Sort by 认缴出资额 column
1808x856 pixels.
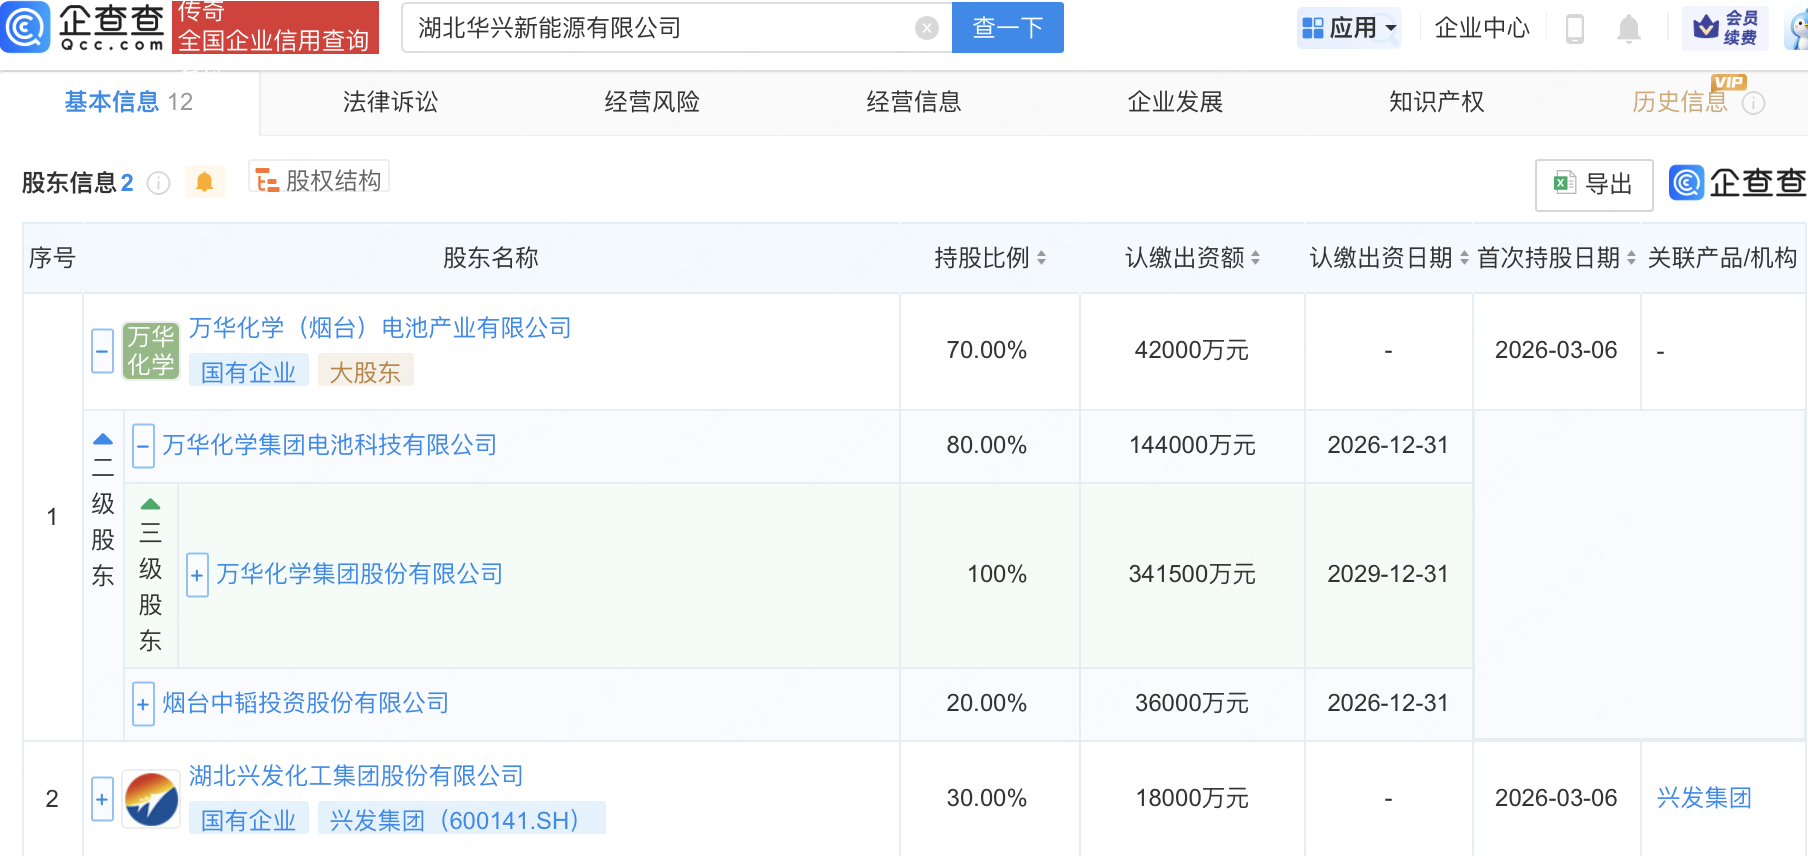click(1255, 258)
